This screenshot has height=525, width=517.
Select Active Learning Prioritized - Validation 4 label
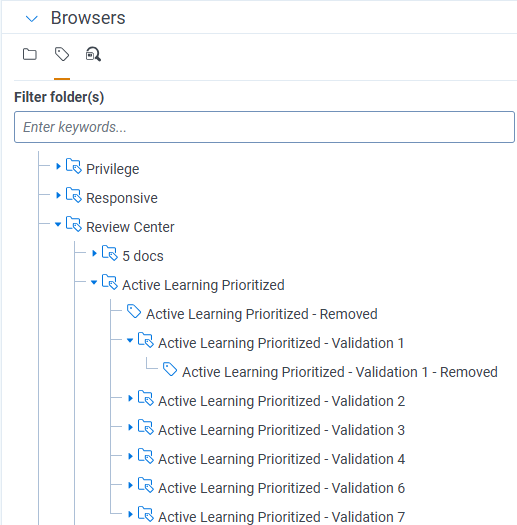(282, 459)
